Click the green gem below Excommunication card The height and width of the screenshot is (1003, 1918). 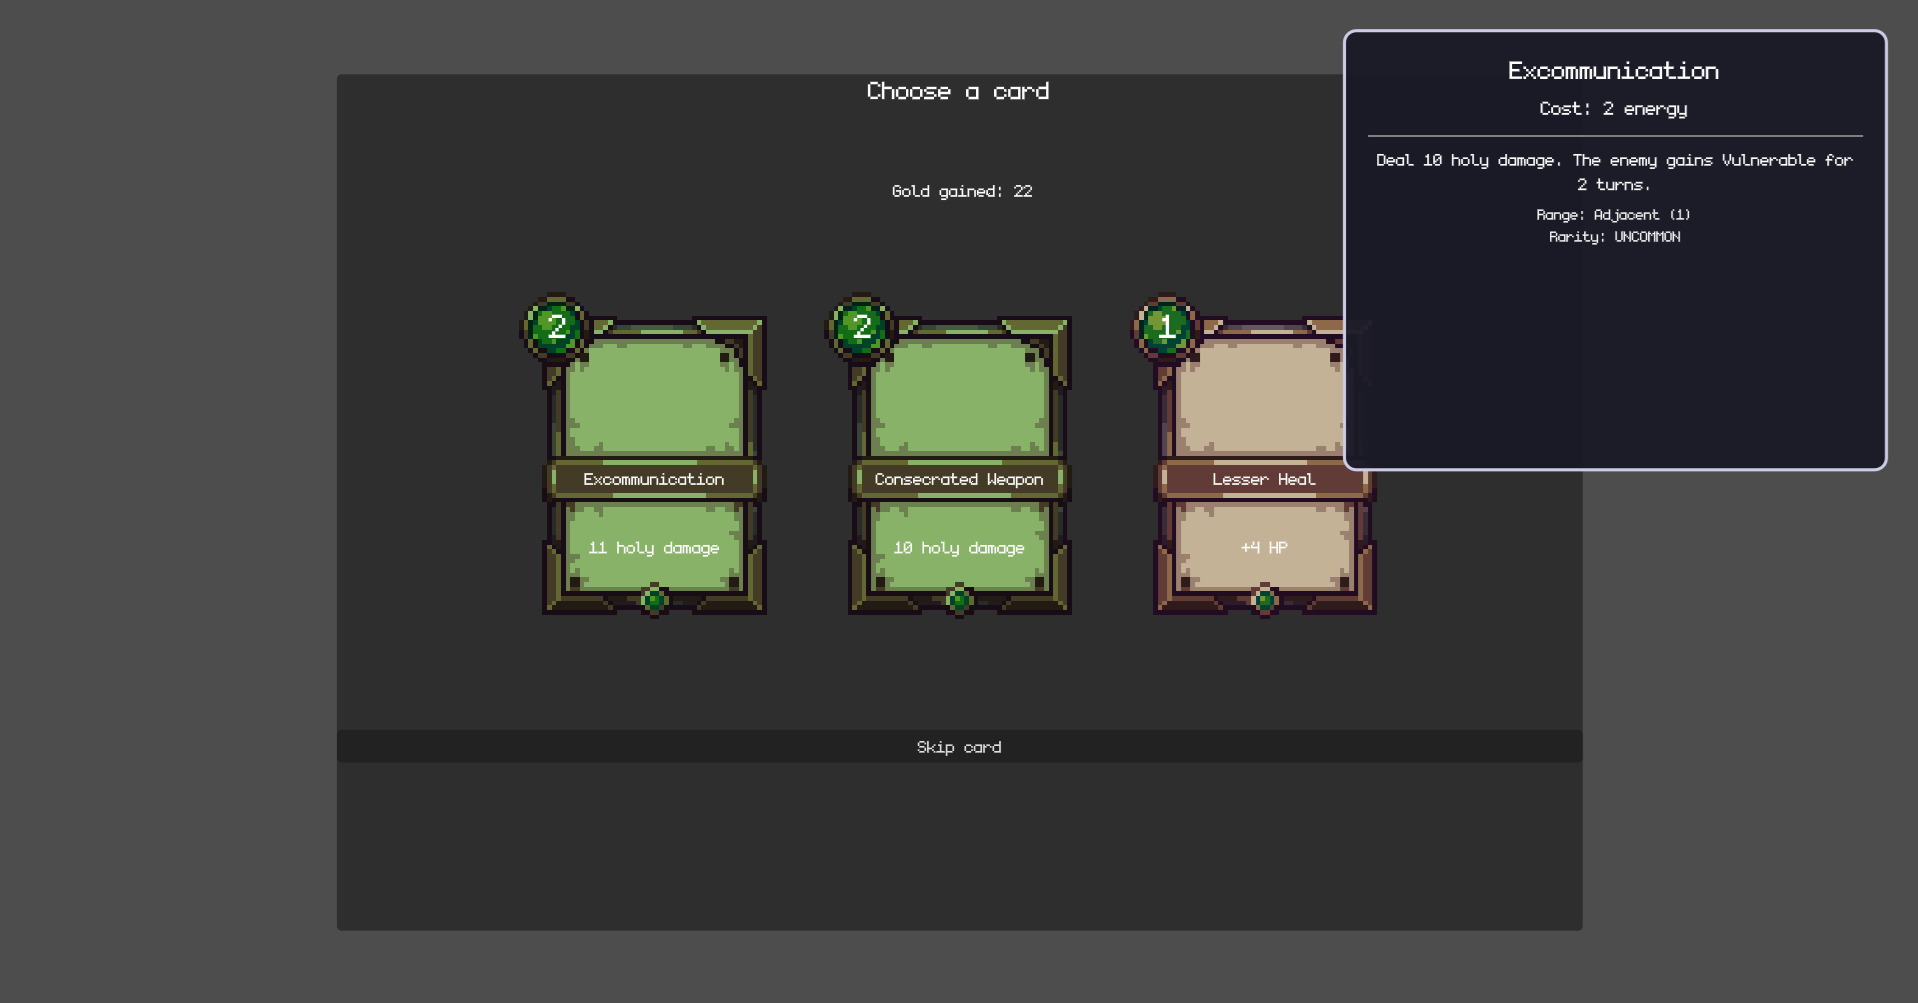coord(654,600)
